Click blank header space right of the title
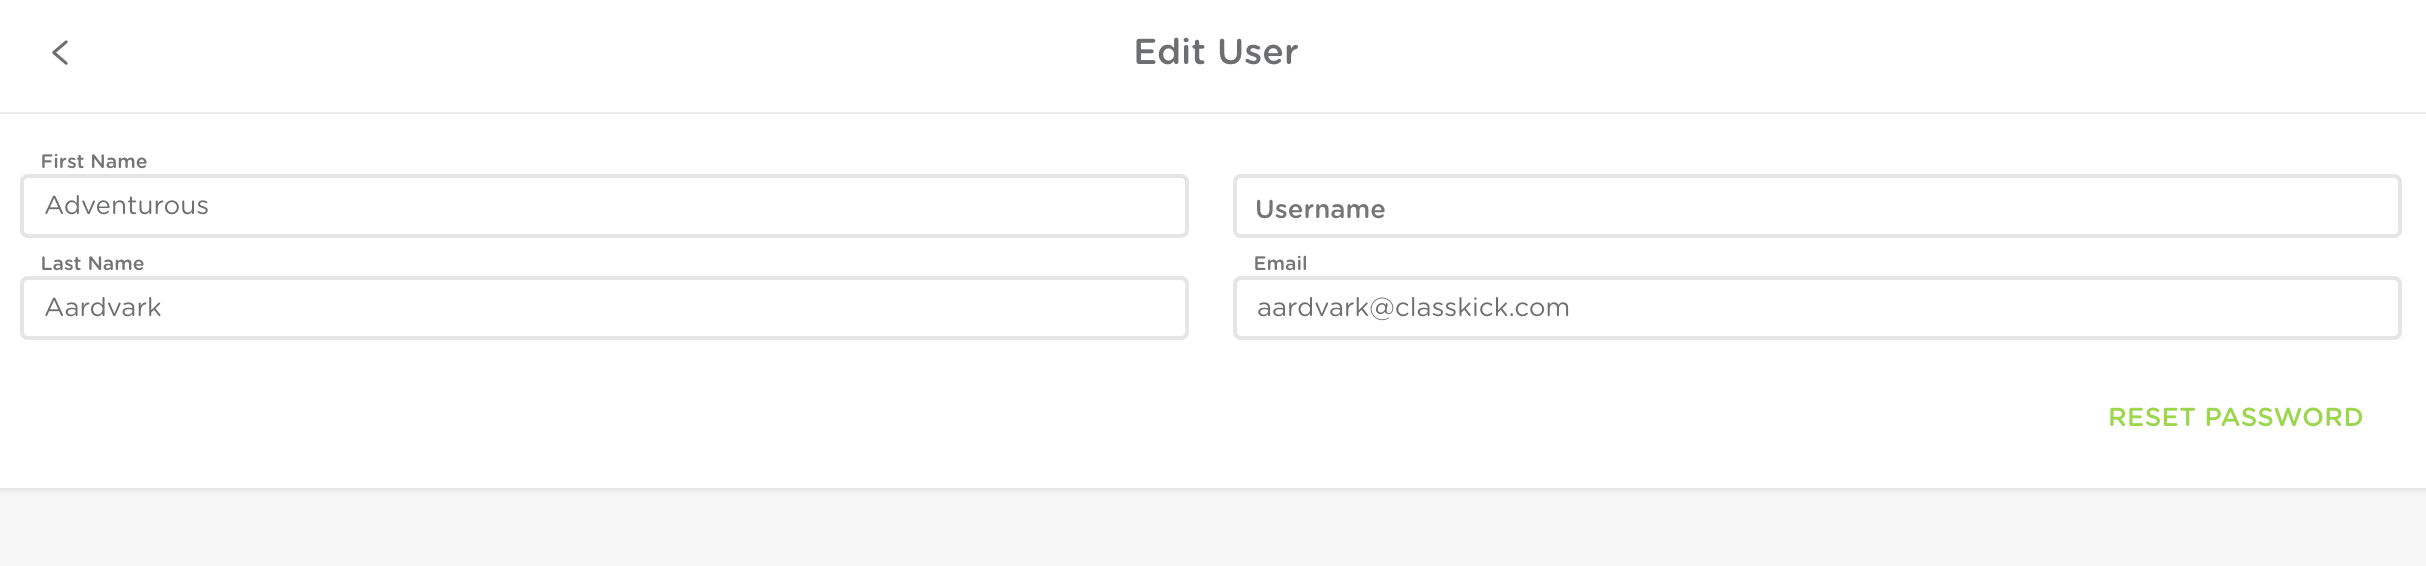 1850,52
